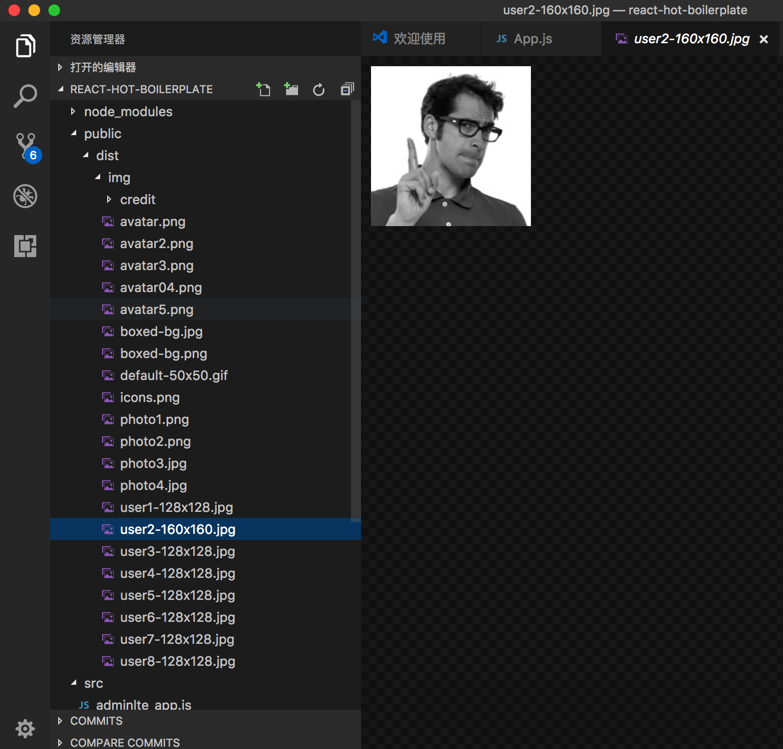The image size is (783, 749).
Task: Switch to the 欢迎使用 tab
Action: point(420,38)
